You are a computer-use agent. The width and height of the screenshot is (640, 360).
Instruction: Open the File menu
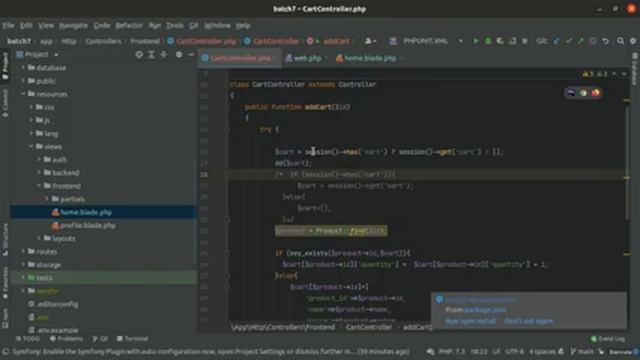pyautogui.click(x=8, y=25)
